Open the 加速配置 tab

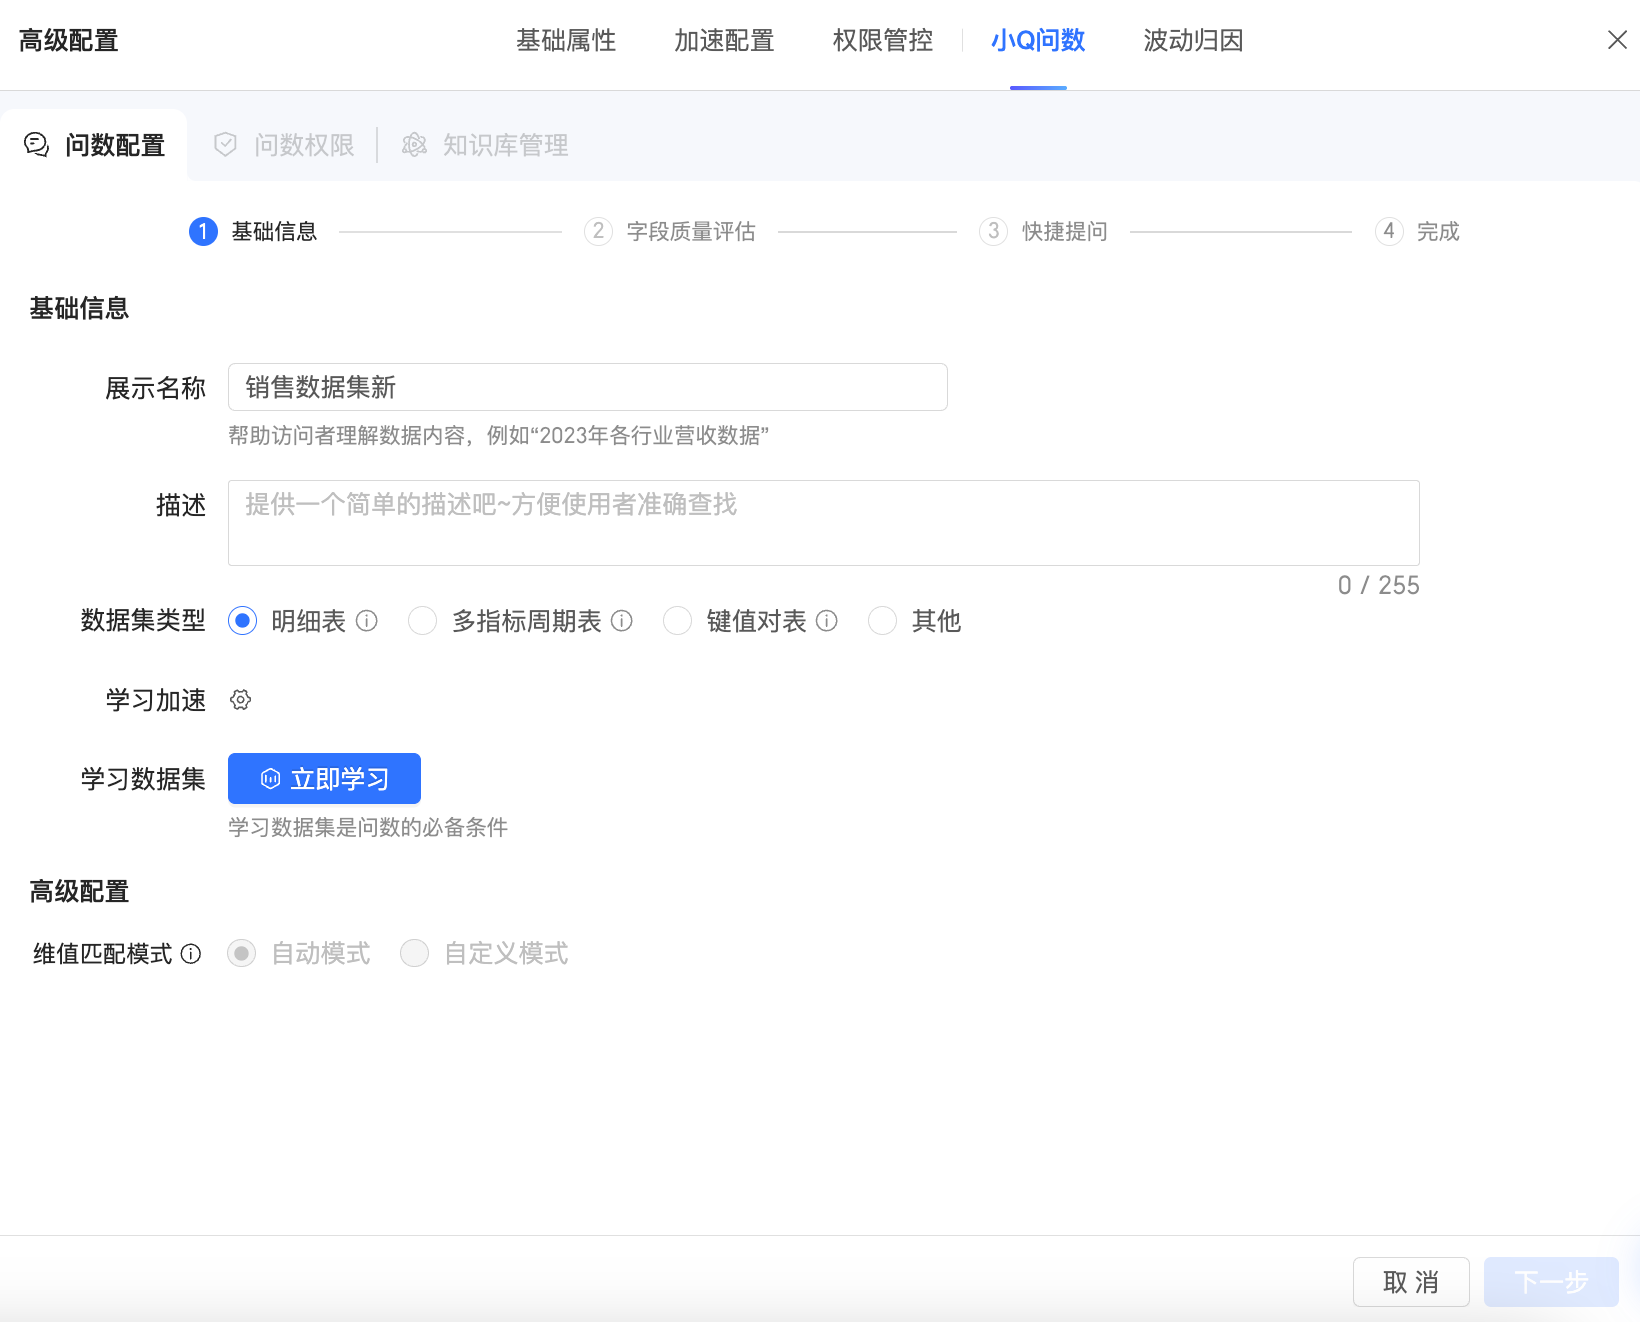tap(724, 41)
